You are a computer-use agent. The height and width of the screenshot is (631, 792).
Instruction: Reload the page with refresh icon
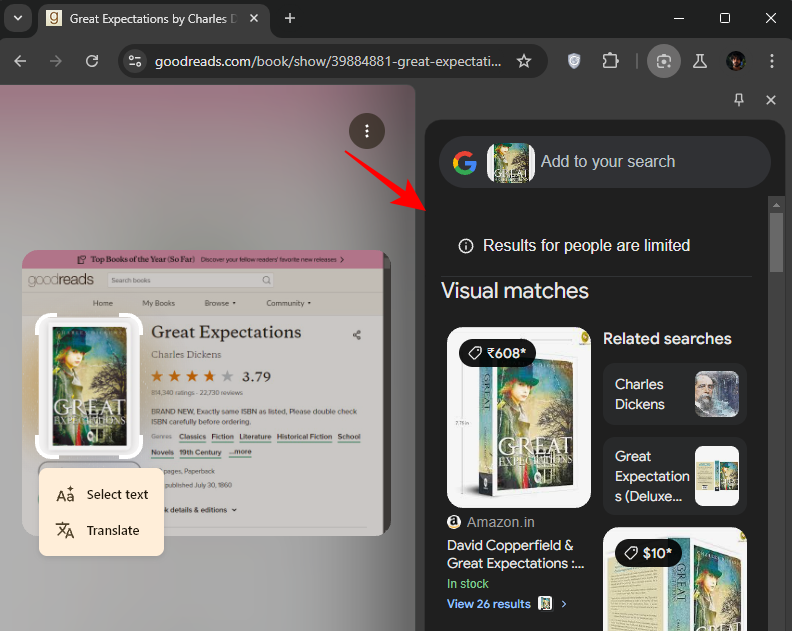point(92,61)
